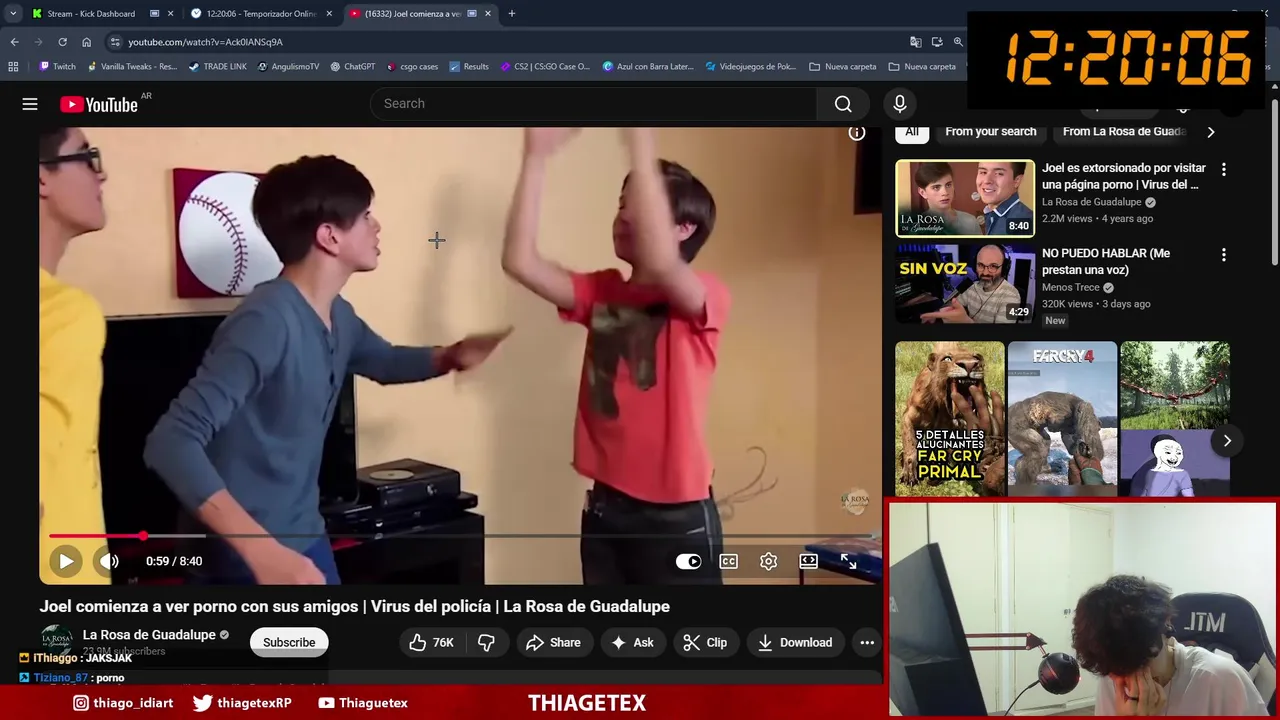1280x720 pixels.
Task: Go to browser home page
Action: [86, 42]
